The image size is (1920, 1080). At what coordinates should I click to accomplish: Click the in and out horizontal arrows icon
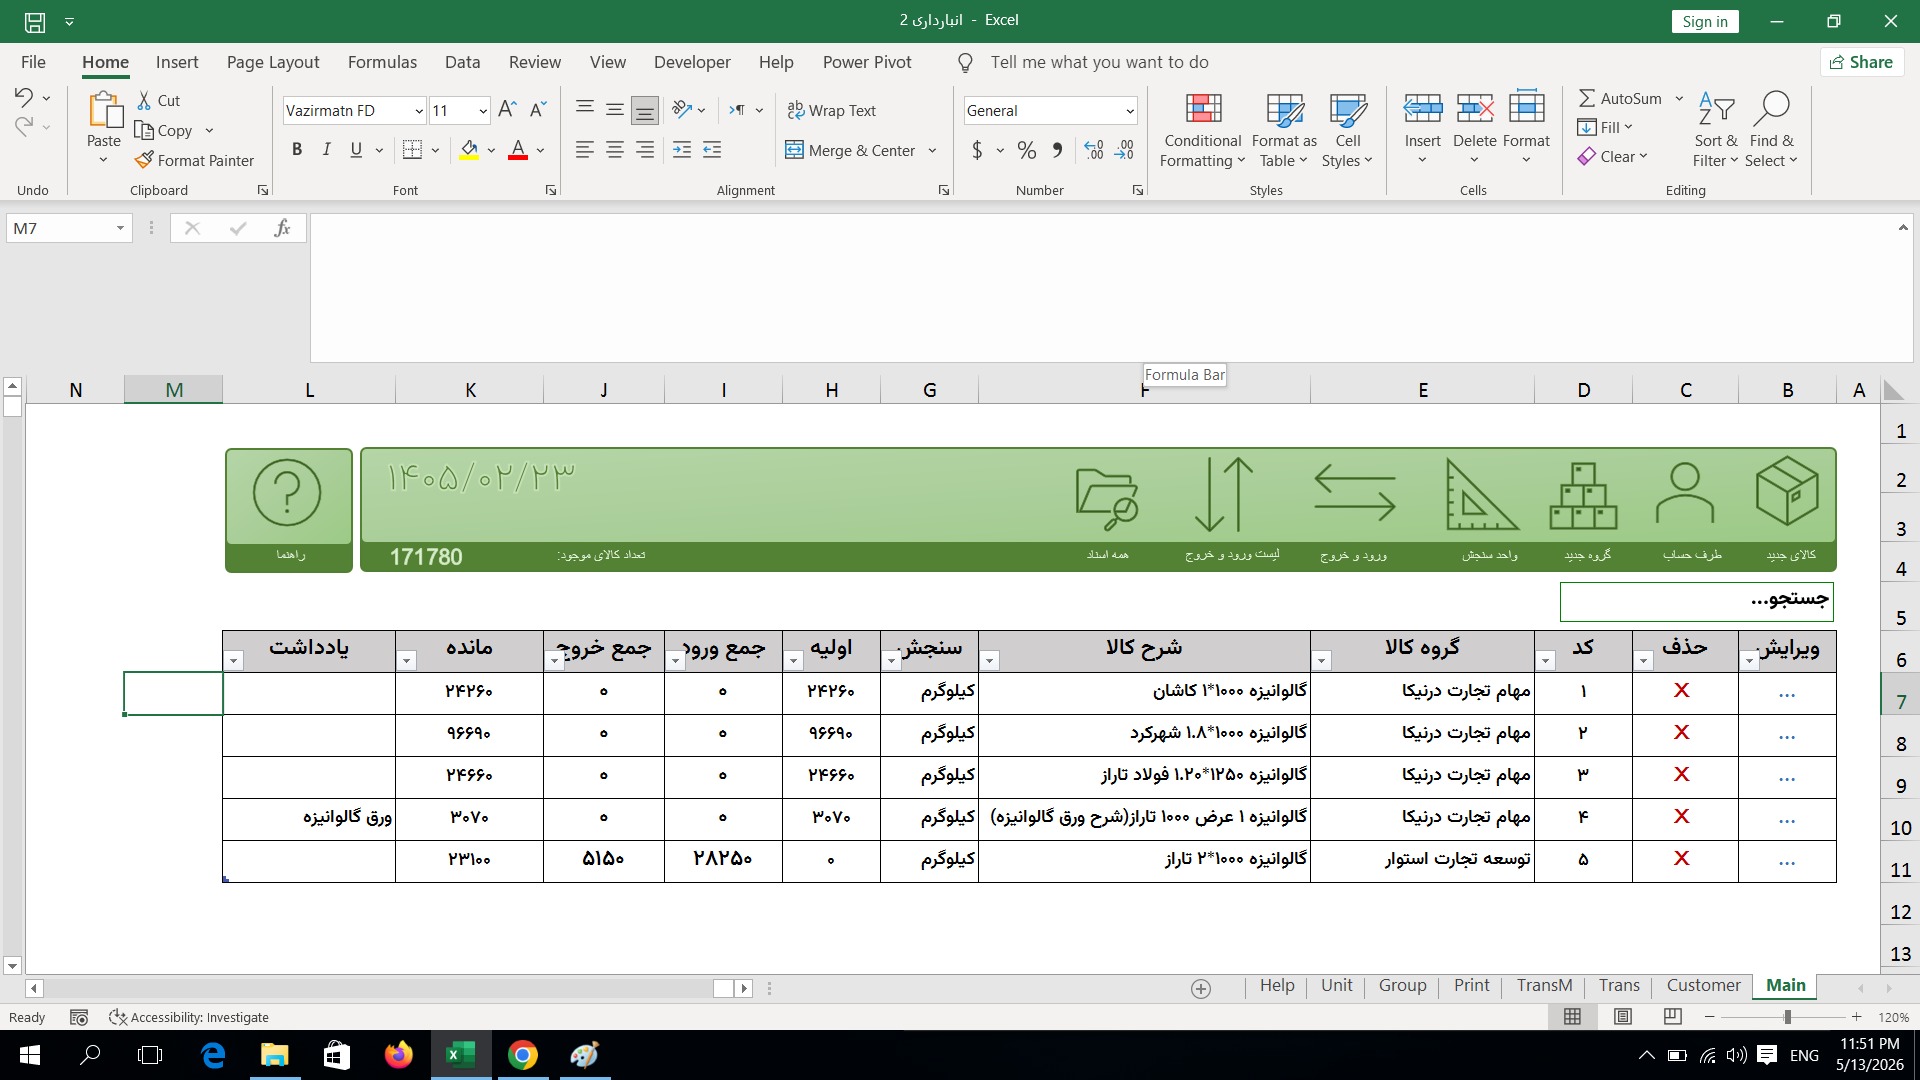pyautogui.click(x=1355, y=492)
